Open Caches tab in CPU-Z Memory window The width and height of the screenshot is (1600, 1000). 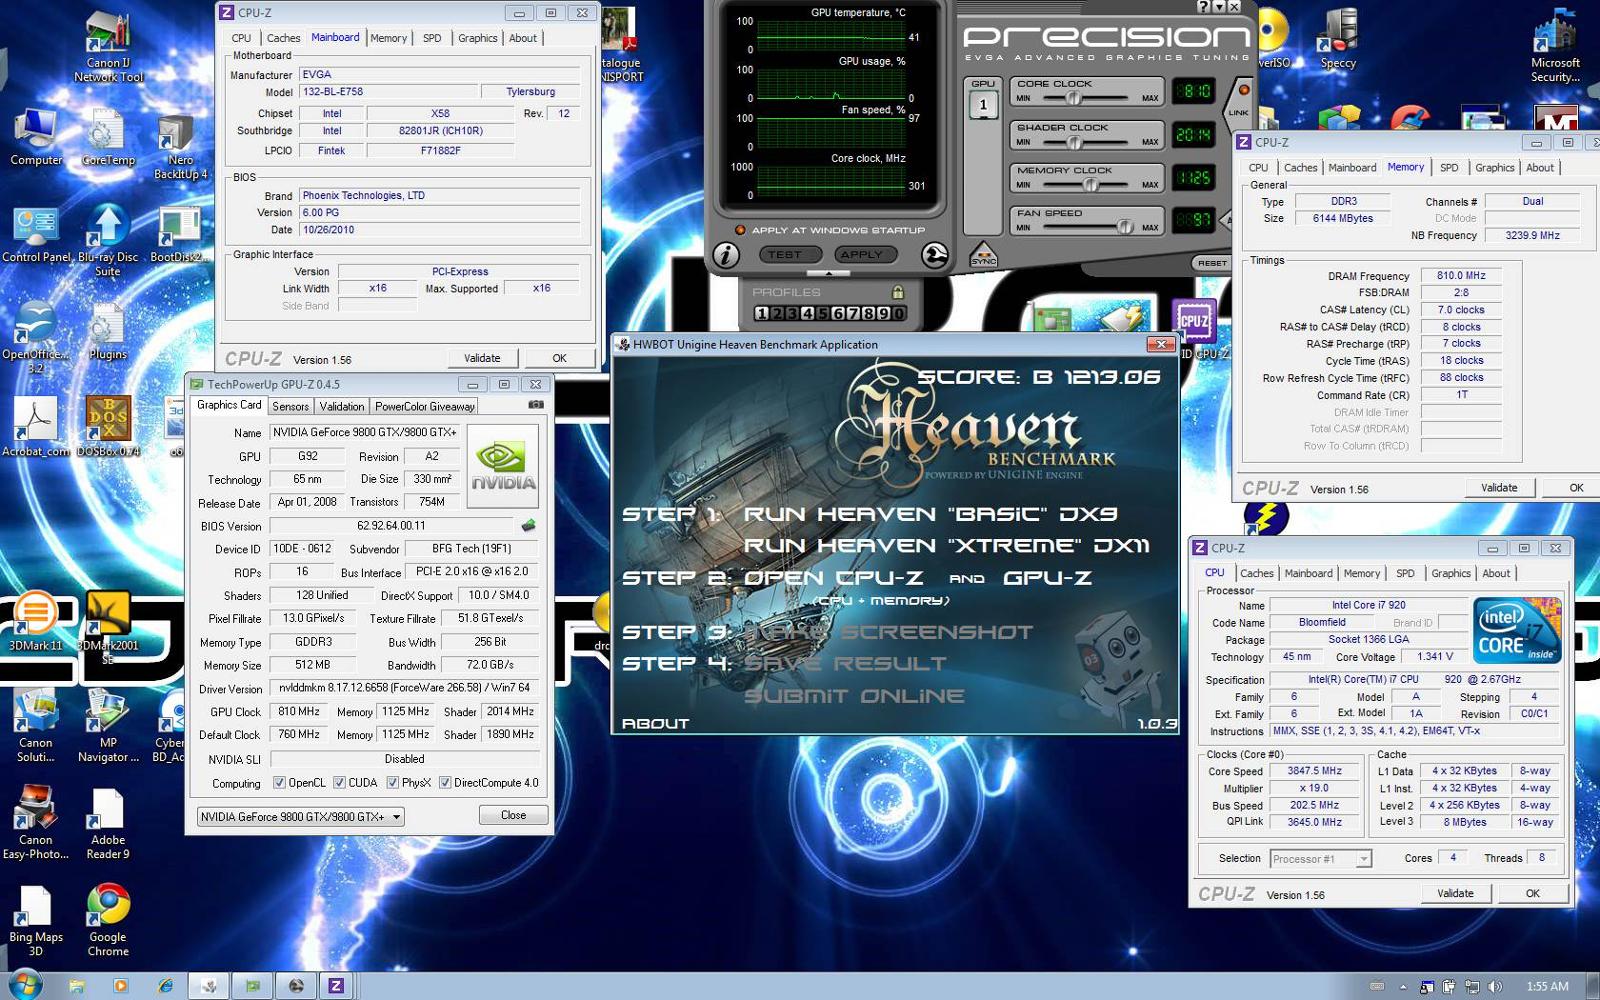pyautogui.click(x=1300, y=168)
